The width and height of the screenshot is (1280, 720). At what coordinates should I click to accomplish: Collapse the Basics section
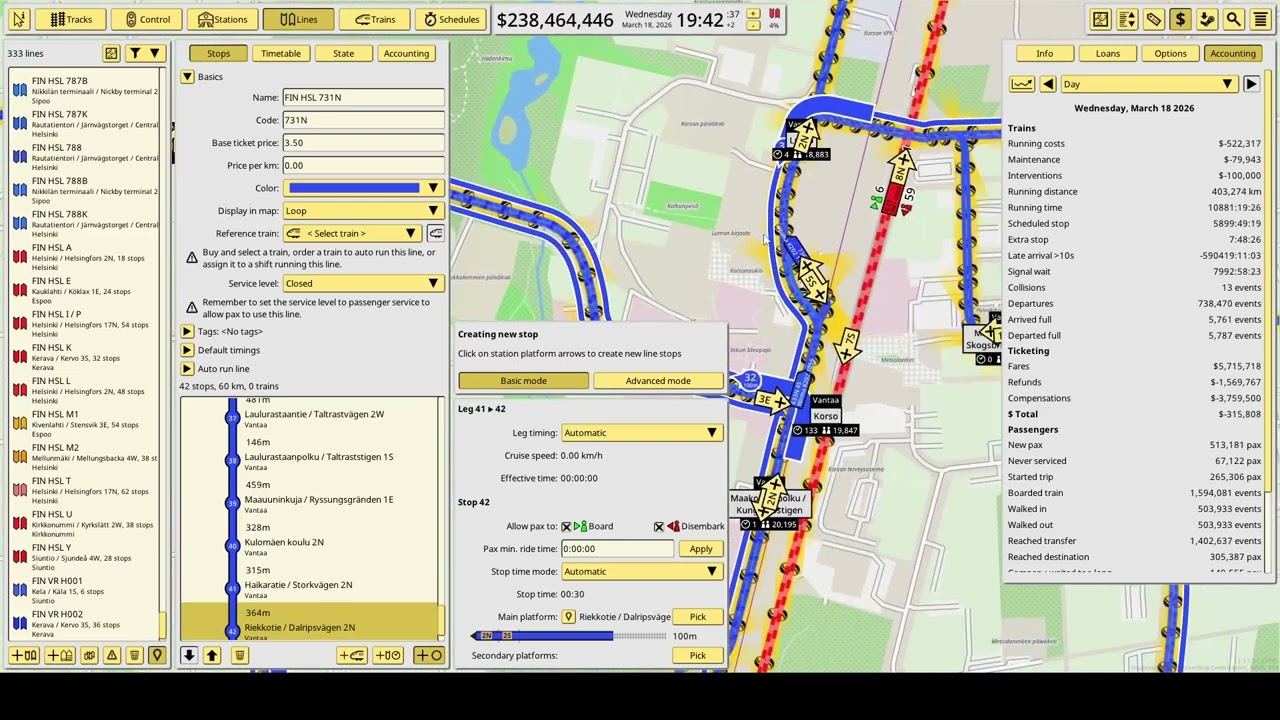(x=187, y=77)
